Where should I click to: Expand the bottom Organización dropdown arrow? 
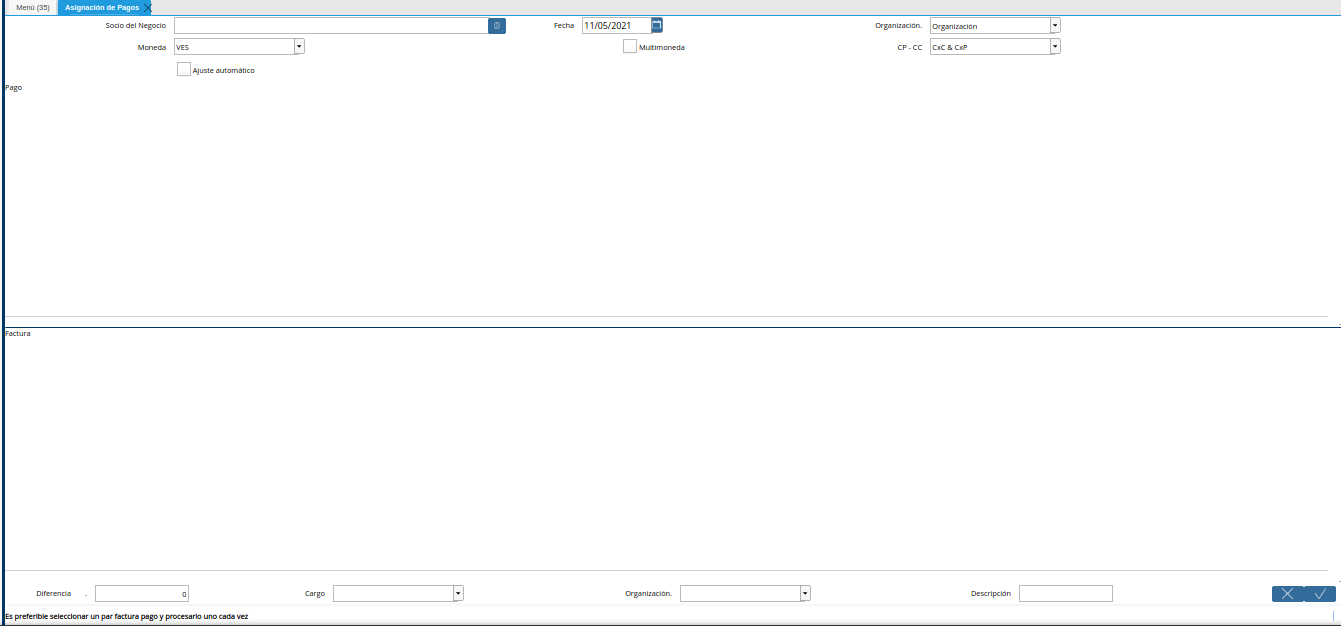805,593
